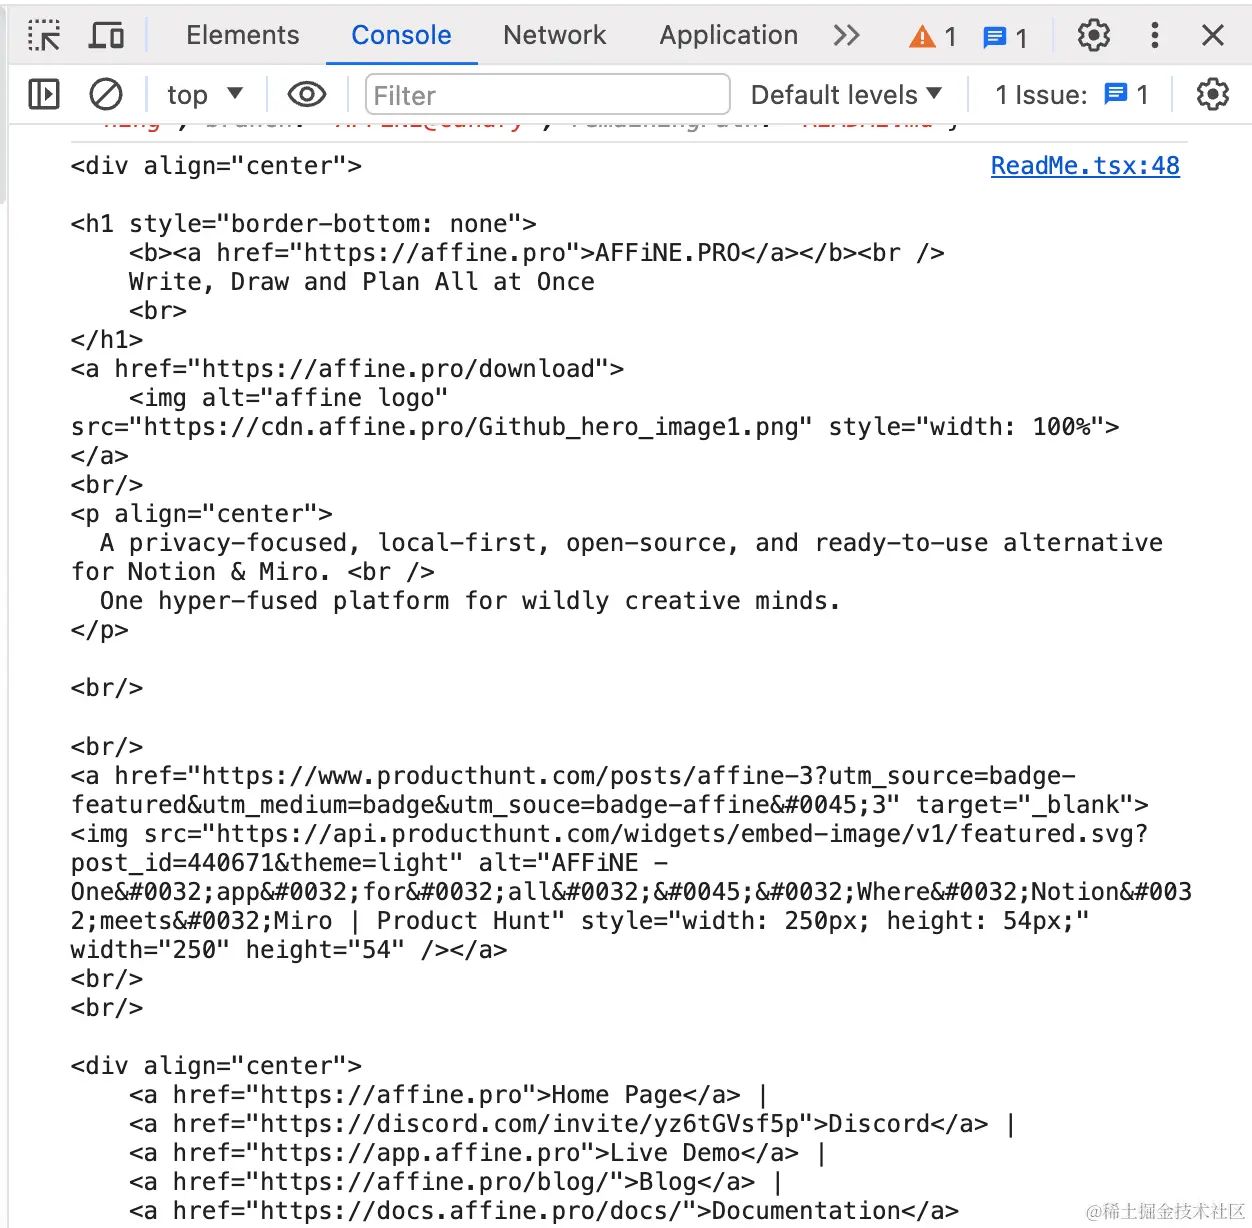Click the 'Write, Draw and Plan All at Once' line
This screenshot has height=1228, width=1252.
tap(361, 282)
